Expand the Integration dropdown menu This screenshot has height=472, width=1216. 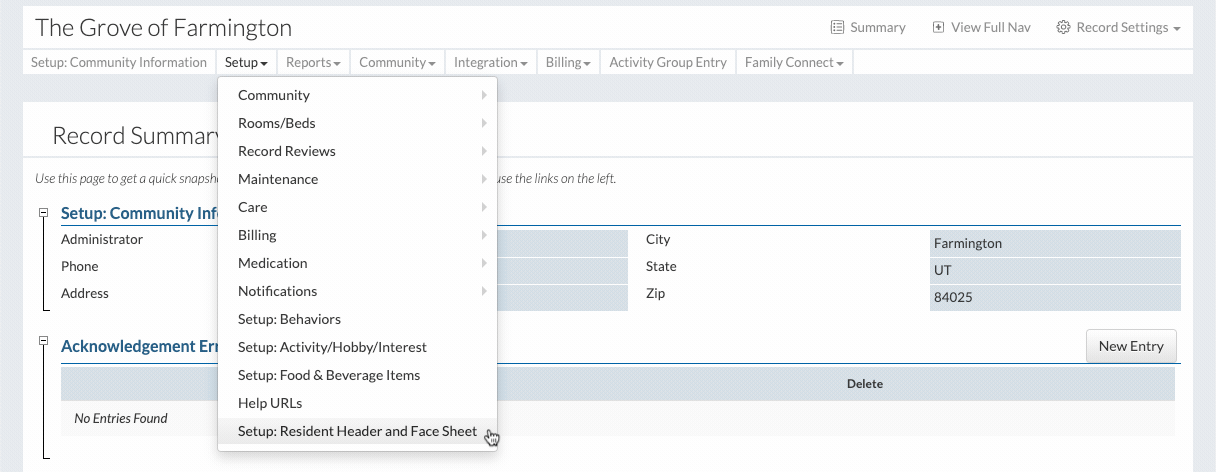coord(490,62)
